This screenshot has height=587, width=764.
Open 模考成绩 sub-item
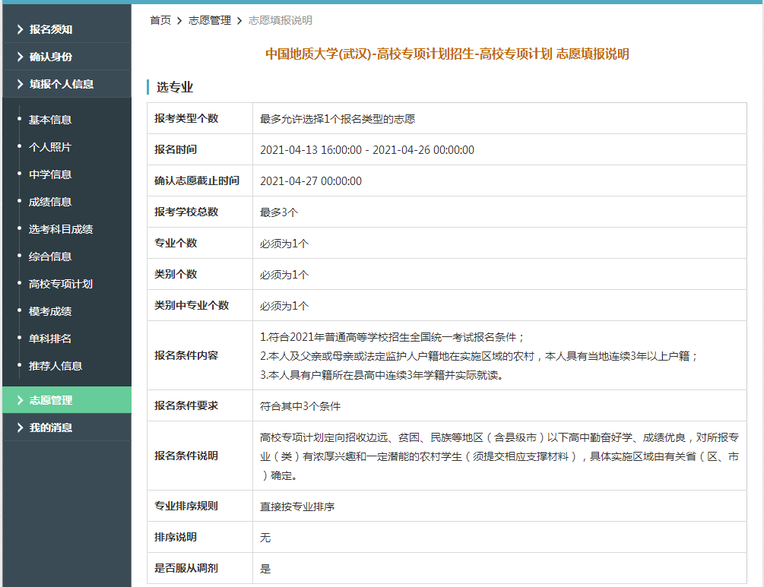[x=50, y=311]
